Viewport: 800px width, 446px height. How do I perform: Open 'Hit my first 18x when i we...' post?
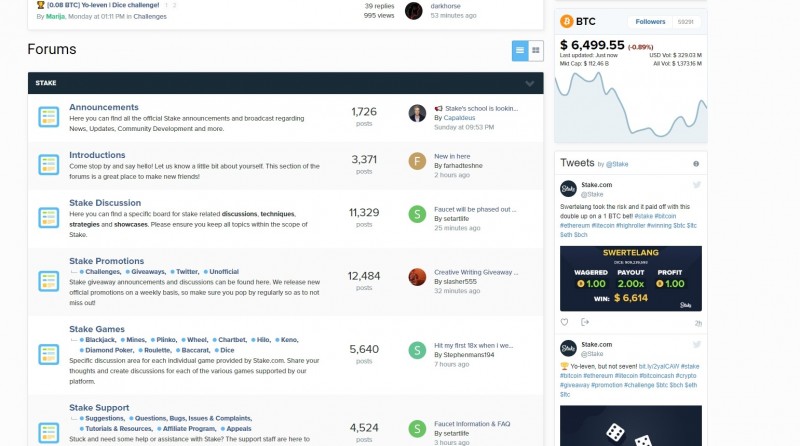(x=473, y=346)
